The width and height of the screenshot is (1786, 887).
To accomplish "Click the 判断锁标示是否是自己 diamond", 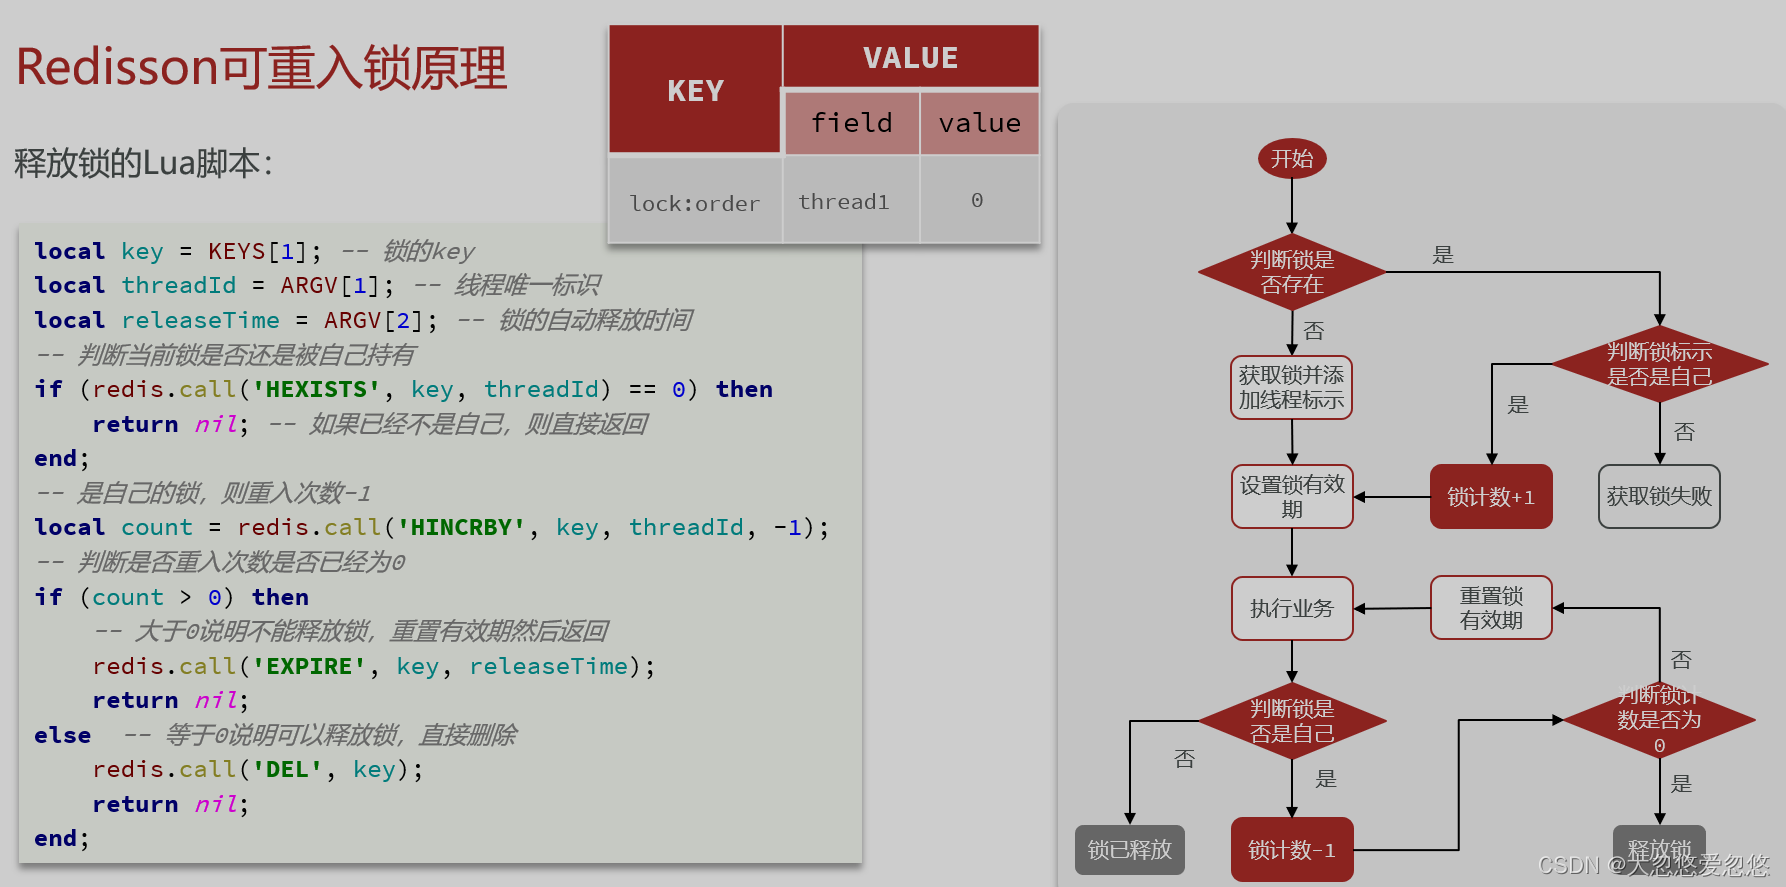I will pos(1660,364).
